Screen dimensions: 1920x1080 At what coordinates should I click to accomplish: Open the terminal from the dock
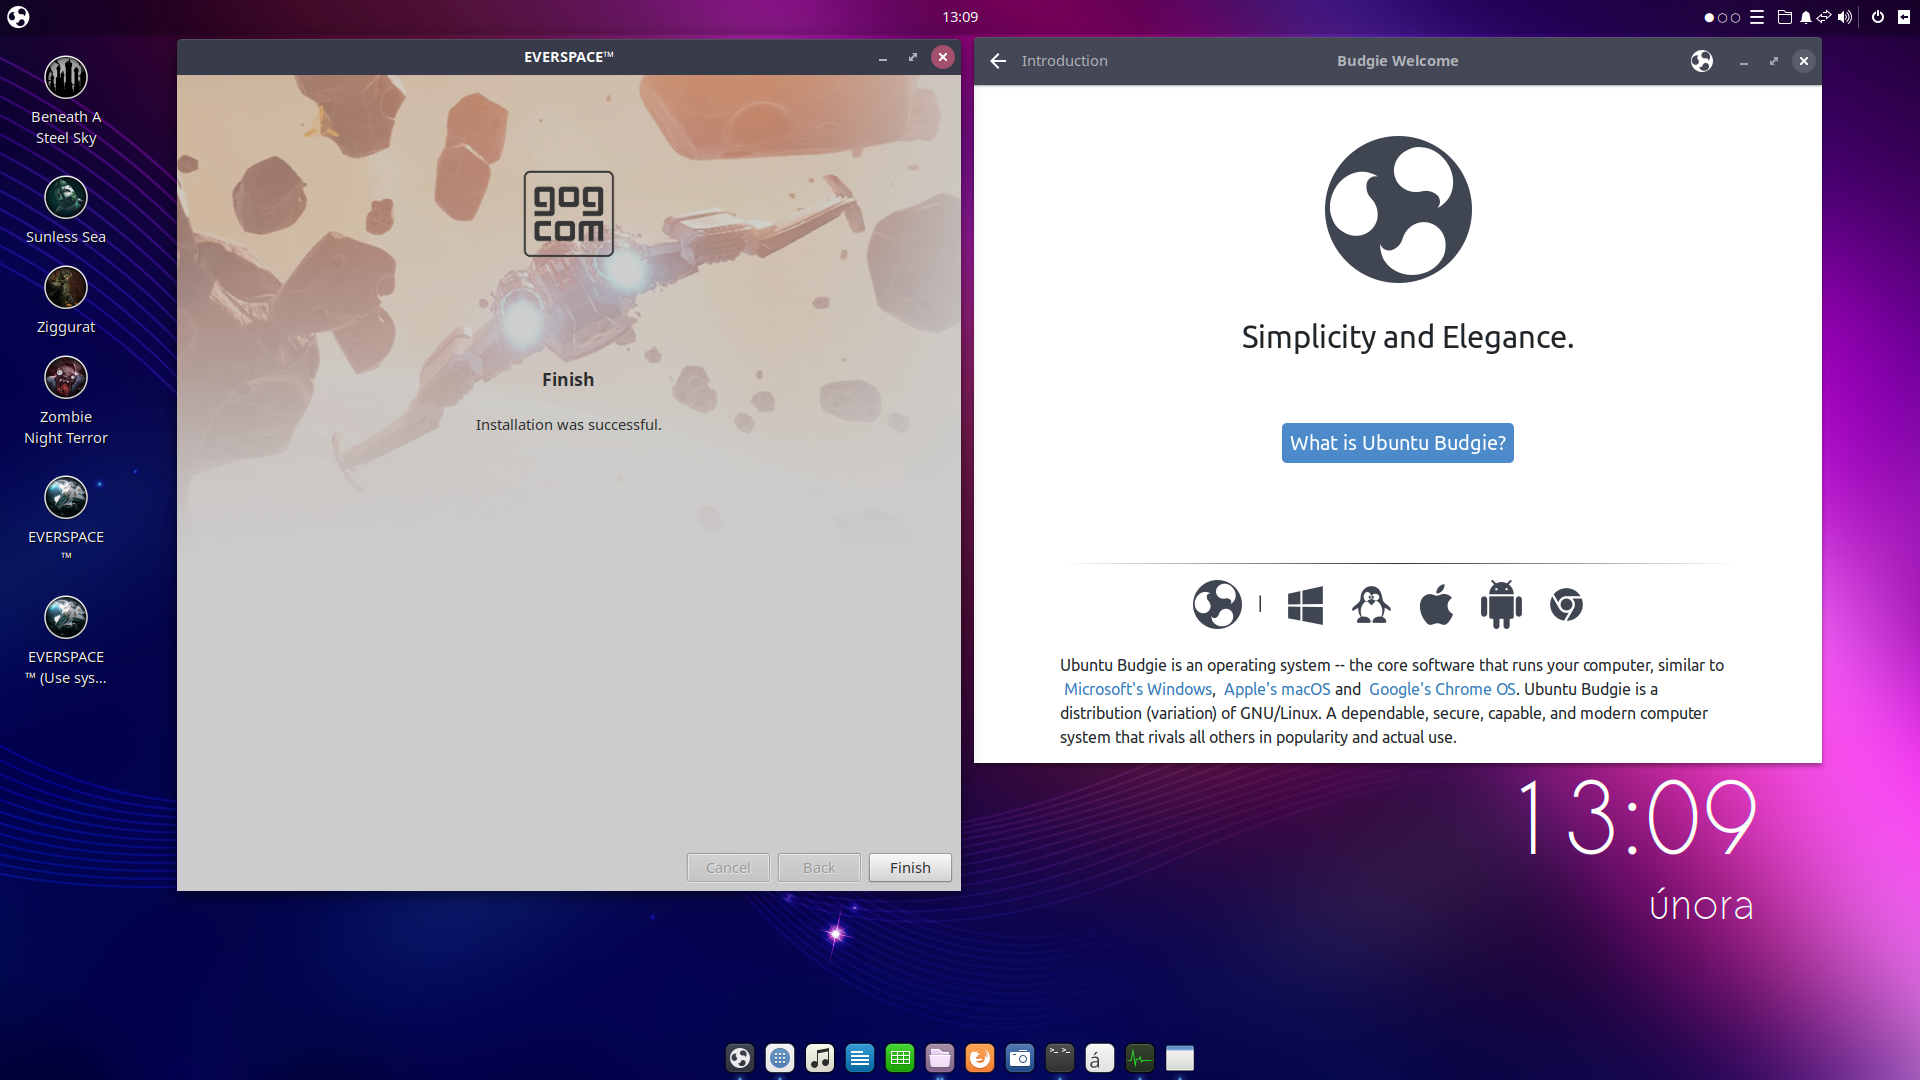coord(1060,1058)
